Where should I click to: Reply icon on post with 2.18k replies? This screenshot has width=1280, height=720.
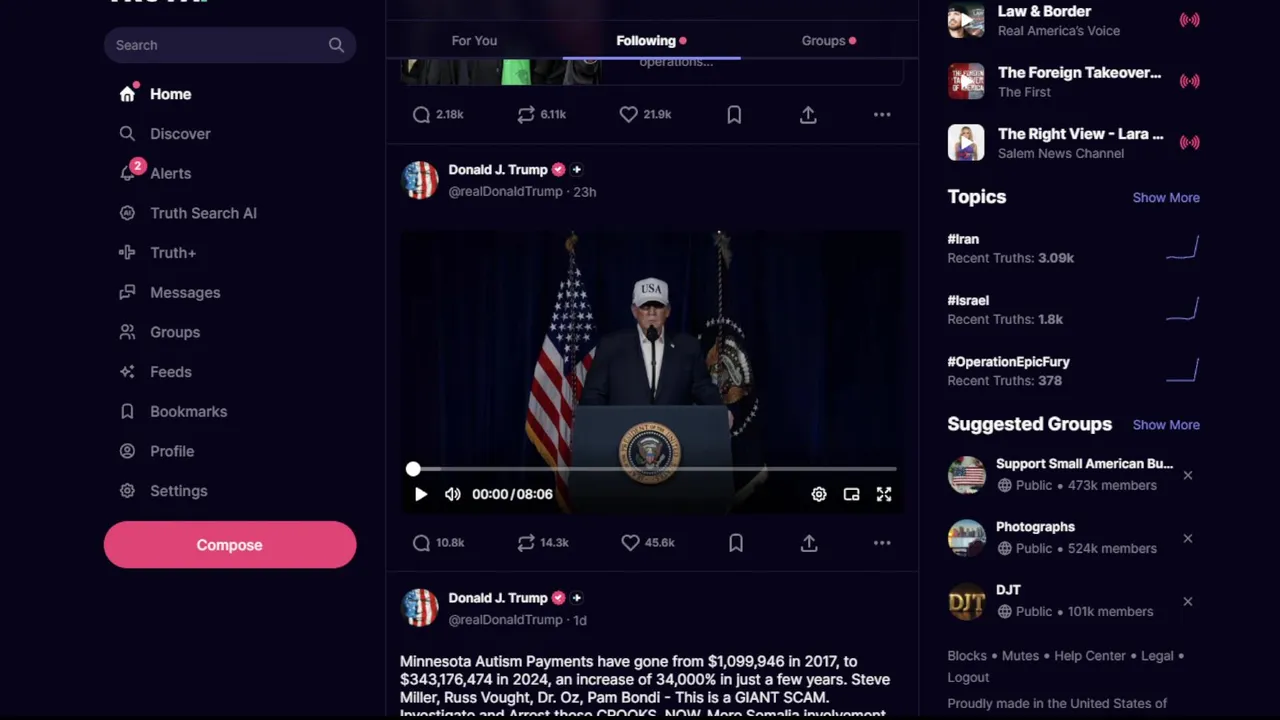point(421,114)
